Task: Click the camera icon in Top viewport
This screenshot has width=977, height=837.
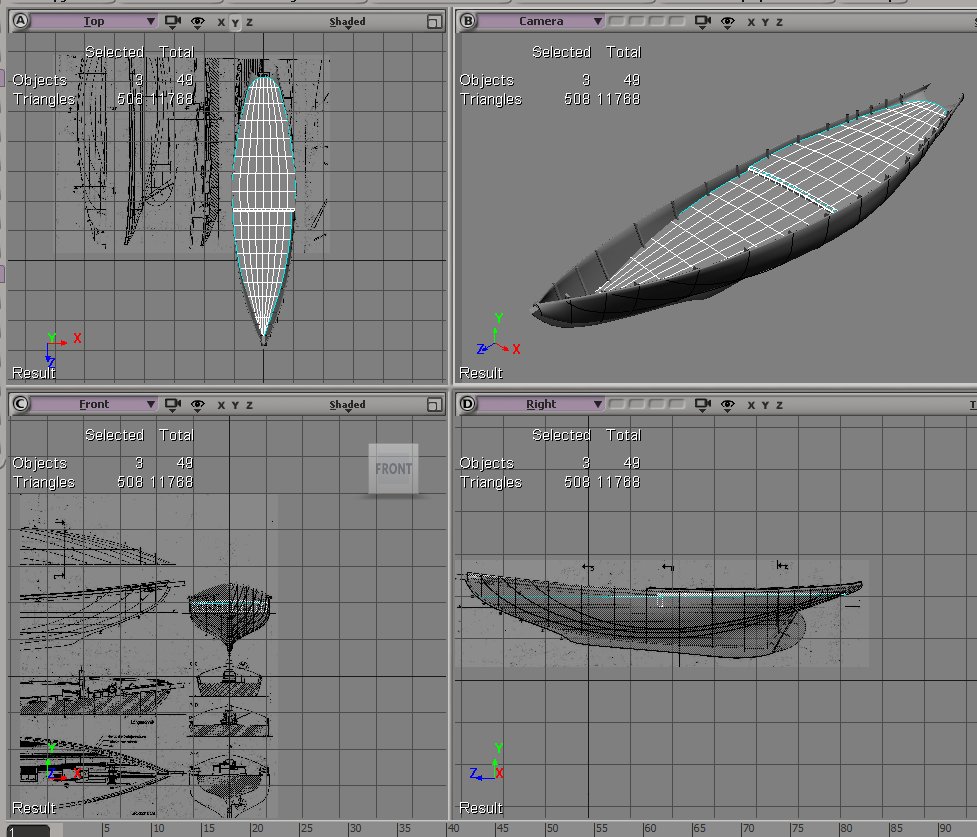Action: point(173,21)
